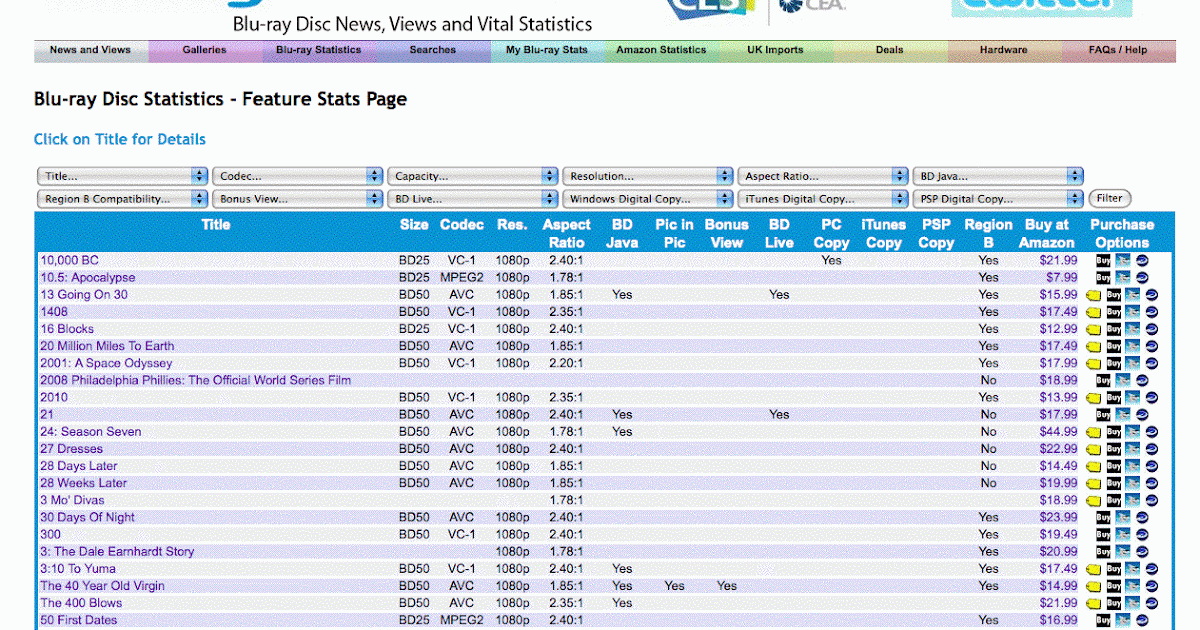Open the FAQs / Help tab
This screenshot has width=1200, height=630.
tap(1118, 50)
